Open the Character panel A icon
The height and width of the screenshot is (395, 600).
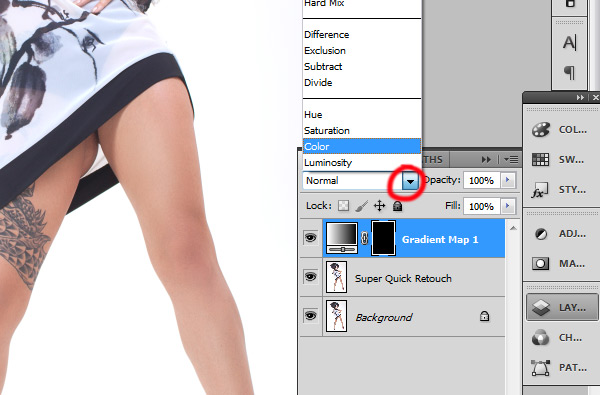pyautogui.click(x=569, y=42)
